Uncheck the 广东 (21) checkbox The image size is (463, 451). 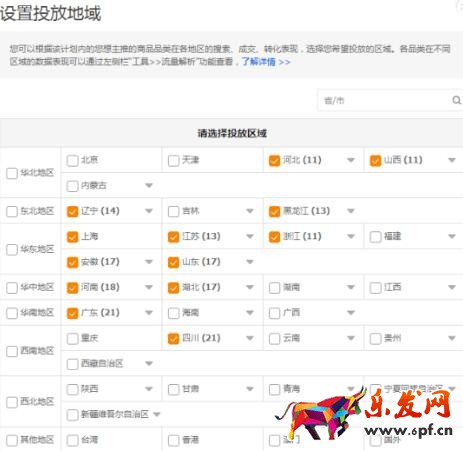point(72,313)
